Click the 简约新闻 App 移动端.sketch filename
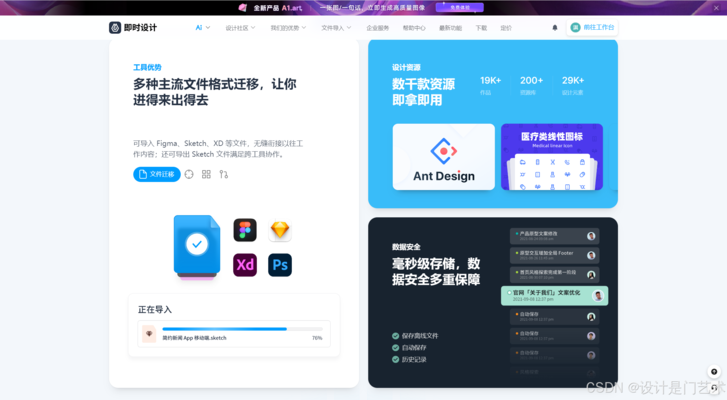This screenshot has height=400, width=727. 194,338
